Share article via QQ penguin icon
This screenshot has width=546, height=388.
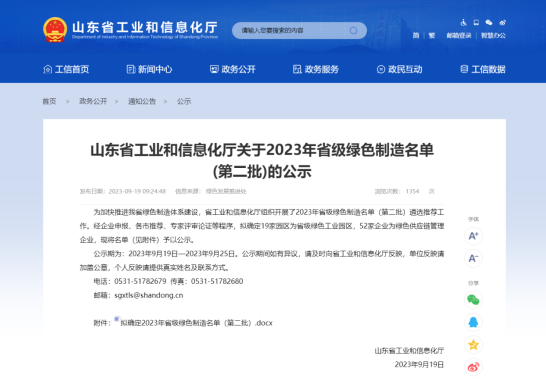click(473, 322)
